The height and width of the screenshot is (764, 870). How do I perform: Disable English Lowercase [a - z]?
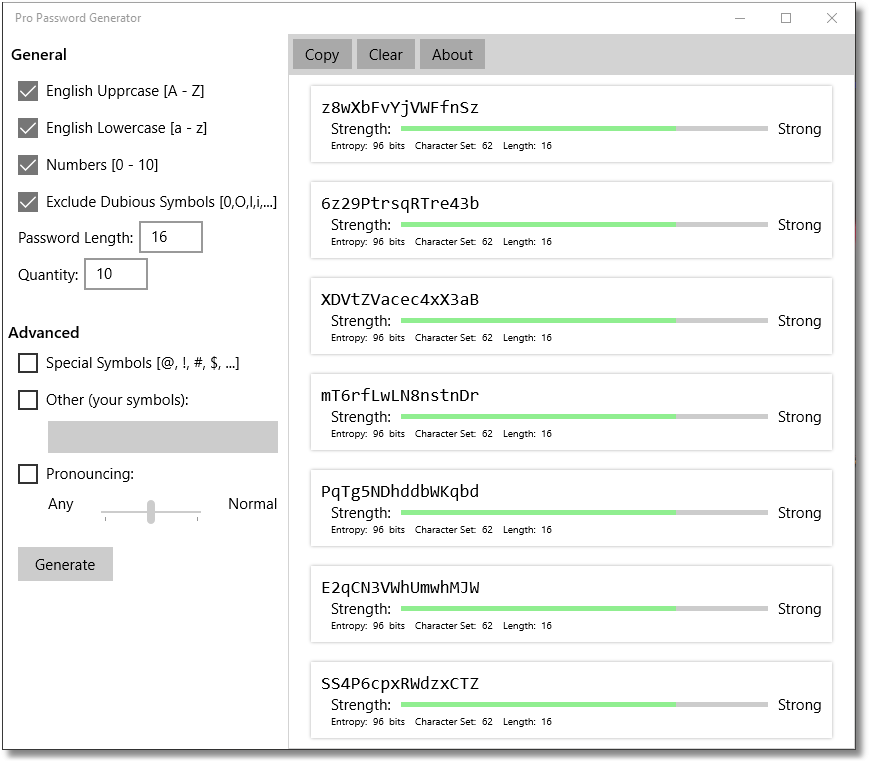coord(28,128)
